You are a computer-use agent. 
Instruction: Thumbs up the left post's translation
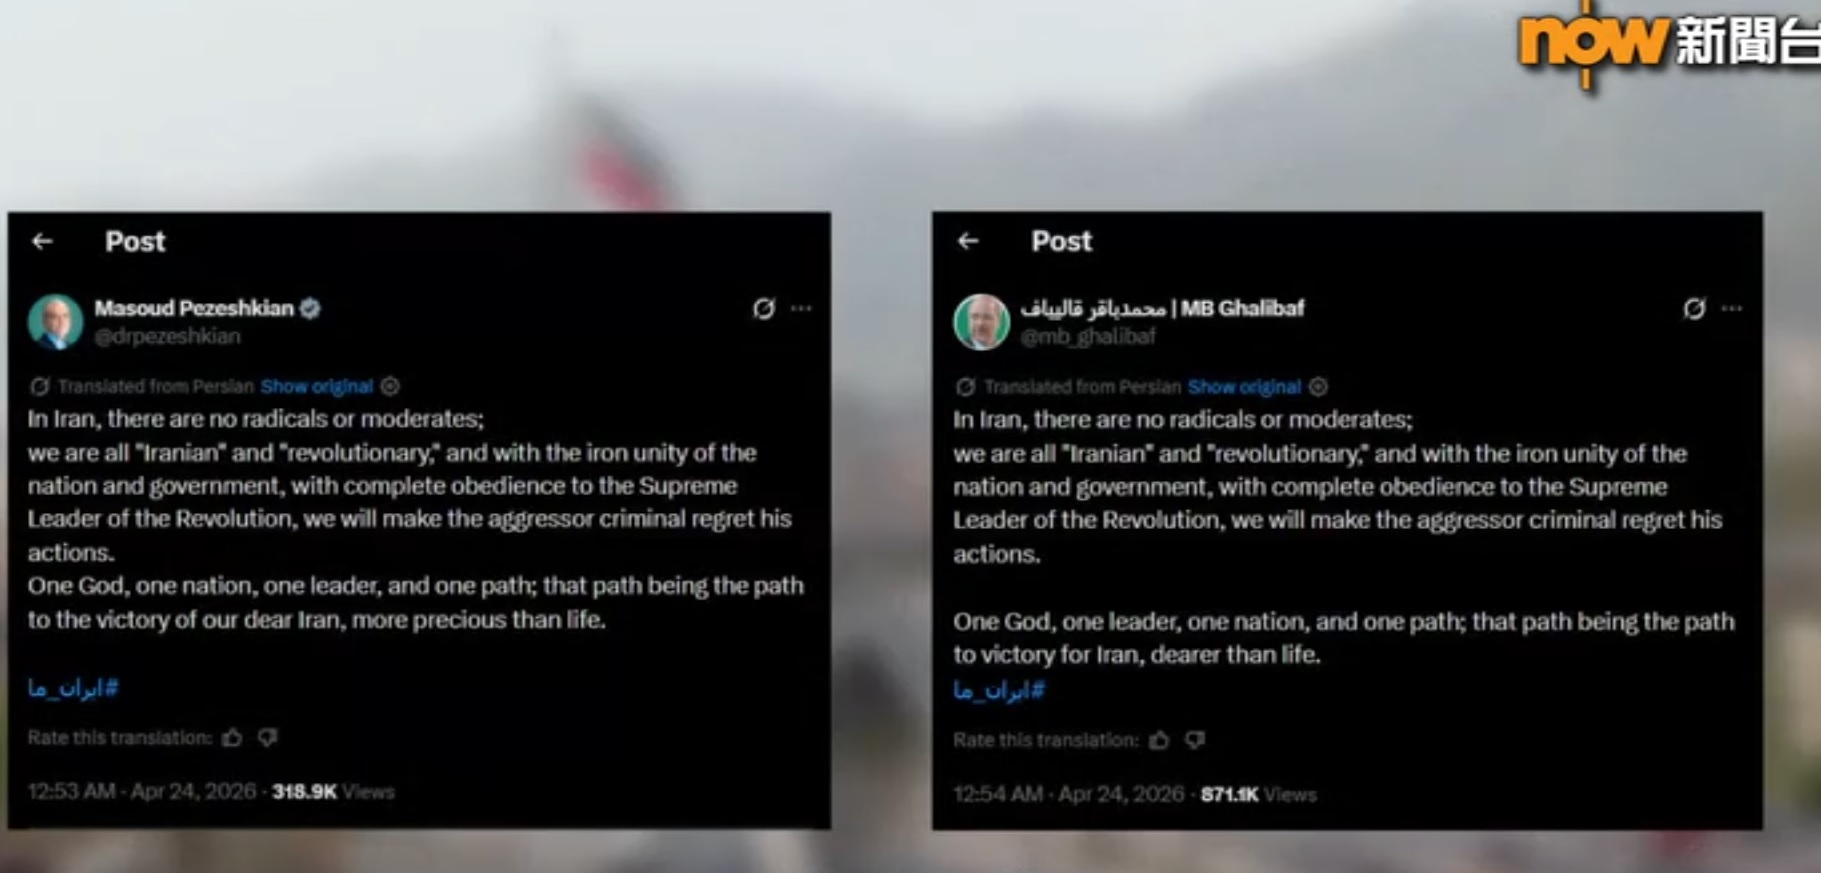coord(233,738)
